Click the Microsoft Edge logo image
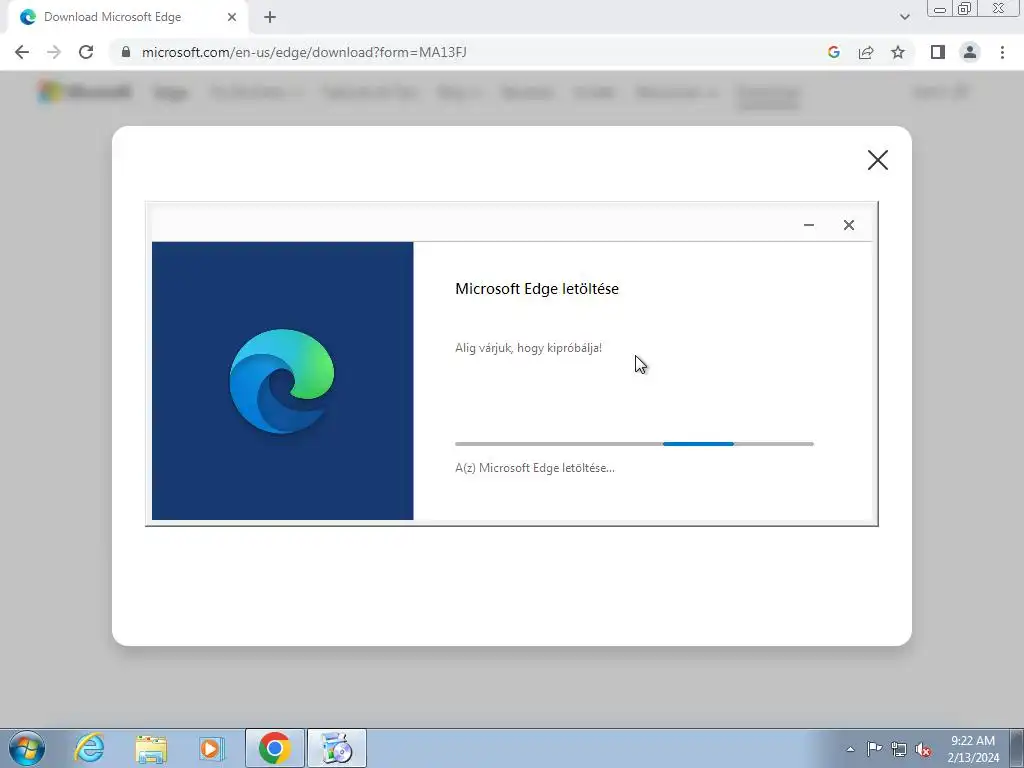The height and width of the screenshot is (768, 1024). point(281,381)
